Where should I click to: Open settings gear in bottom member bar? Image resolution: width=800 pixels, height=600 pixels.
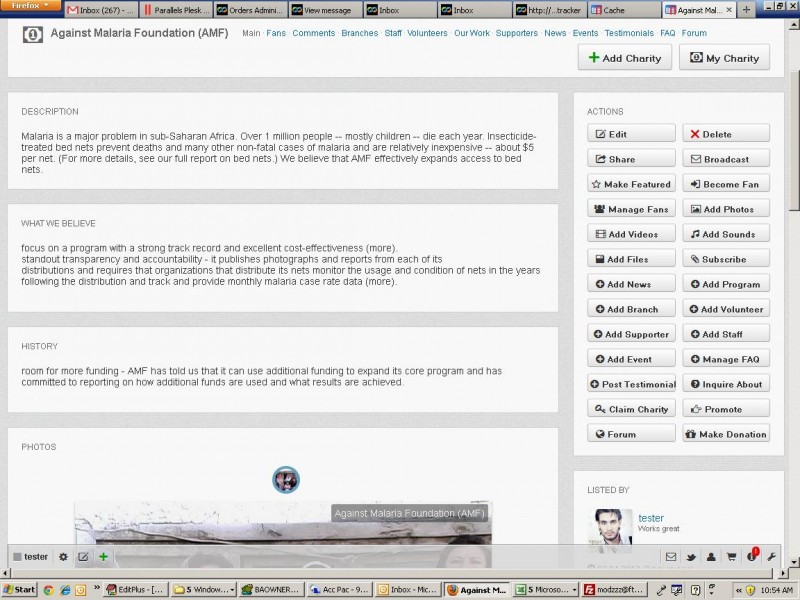click(63, 557)
